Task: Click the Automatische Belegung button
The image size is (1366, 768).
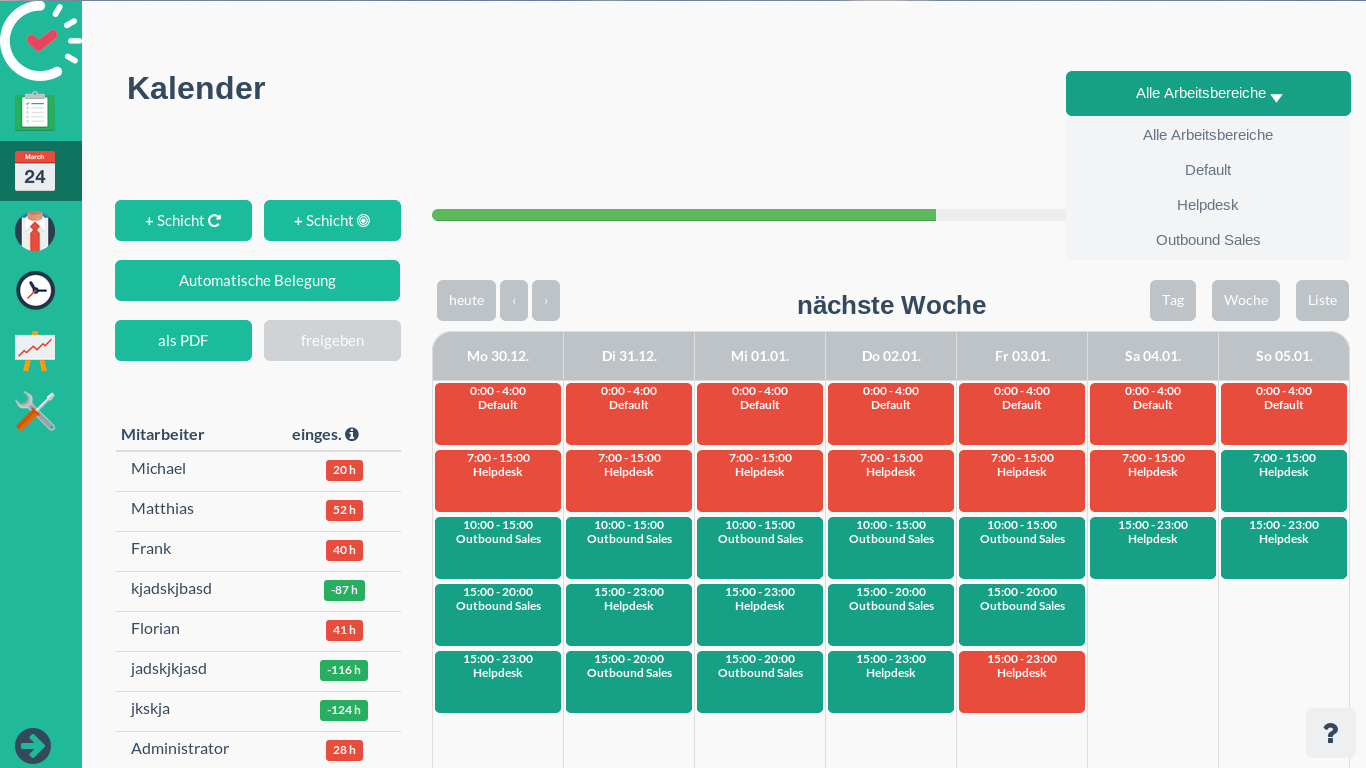Action: tap(257, 280)
